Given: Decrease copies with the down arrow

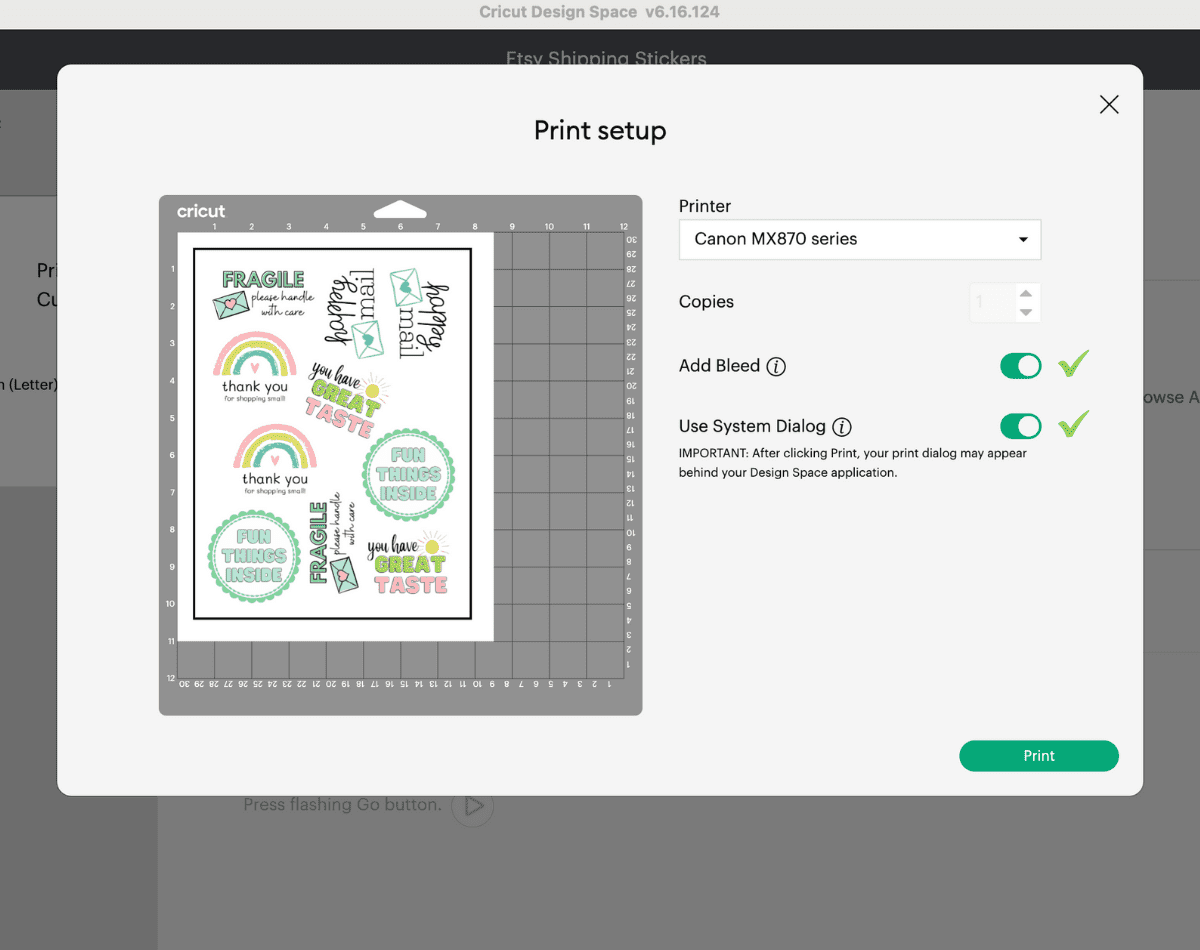Looking at the screenshot, I should 1025,312.
